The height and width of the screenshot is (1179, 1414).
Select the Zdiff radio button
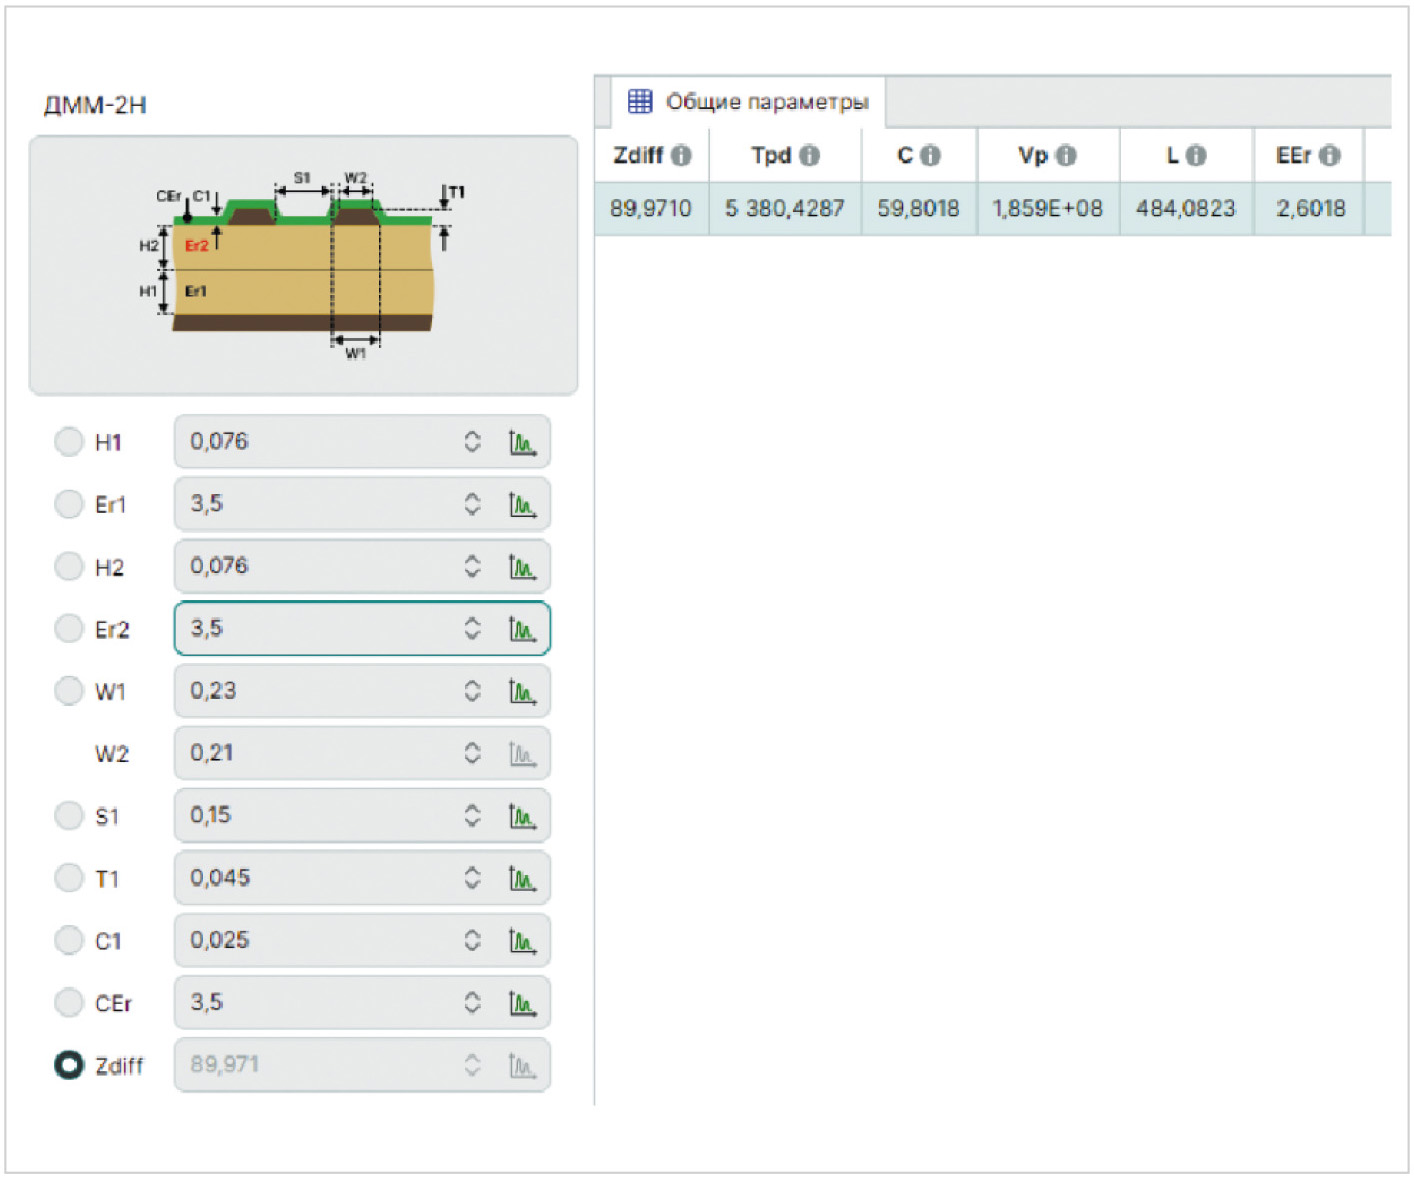click(x=68, y=1065)
